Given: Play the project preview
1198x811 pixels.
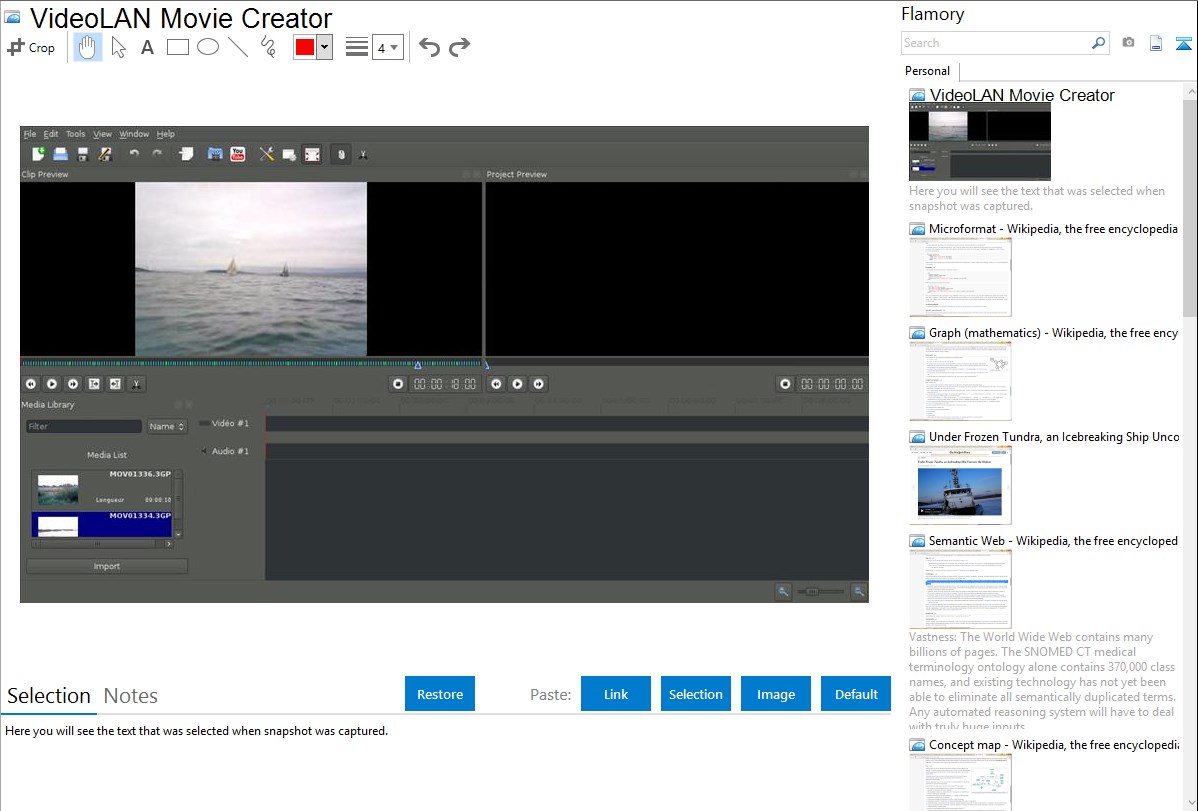Looking at the screenshot, I should tap(517, 384).
